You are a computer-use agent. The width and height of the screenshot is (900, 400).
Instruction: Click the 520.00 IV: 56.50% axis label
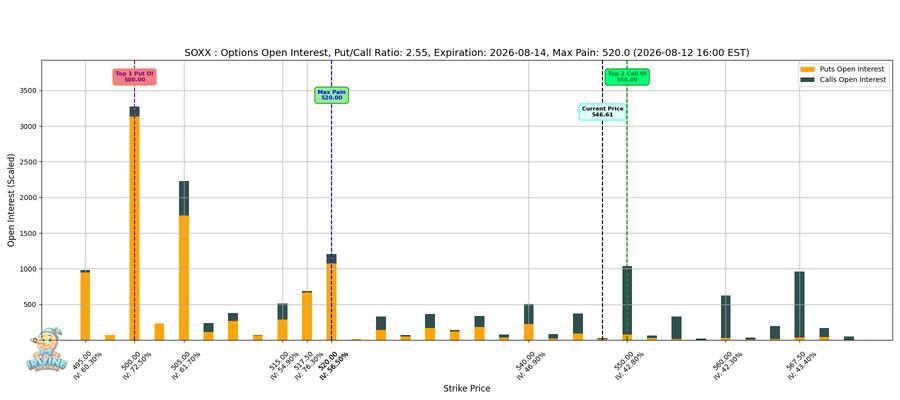pos(333,364)
